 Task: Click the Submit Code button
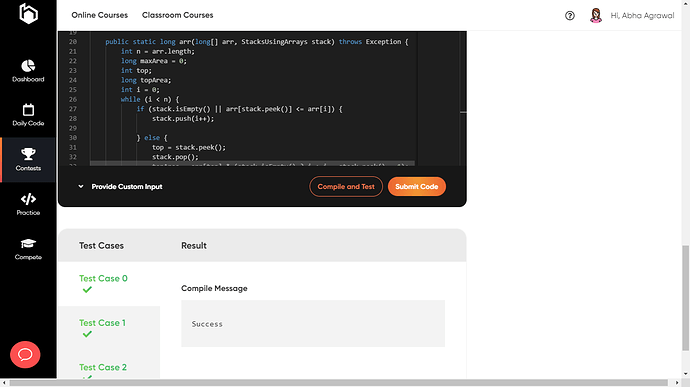(x=416, y=187)
